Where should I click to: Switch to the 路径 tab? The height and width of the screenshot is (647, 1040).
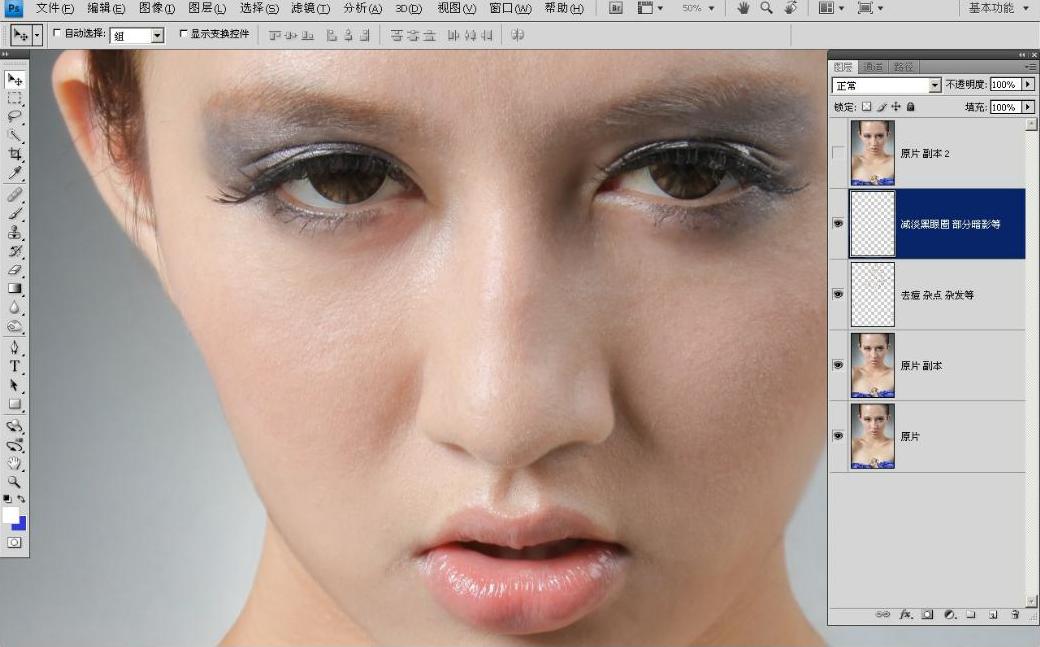(x=903, y=66)
